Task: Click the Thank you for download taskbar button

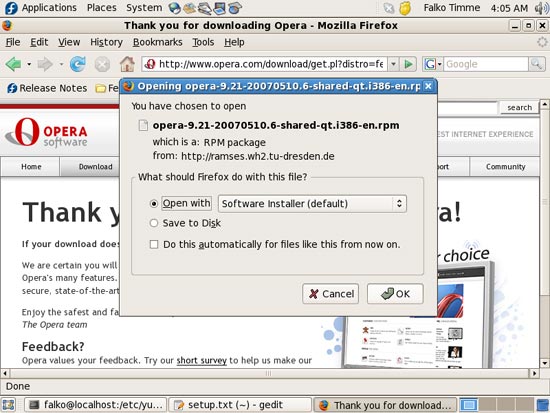Action: tap(385, 405)
